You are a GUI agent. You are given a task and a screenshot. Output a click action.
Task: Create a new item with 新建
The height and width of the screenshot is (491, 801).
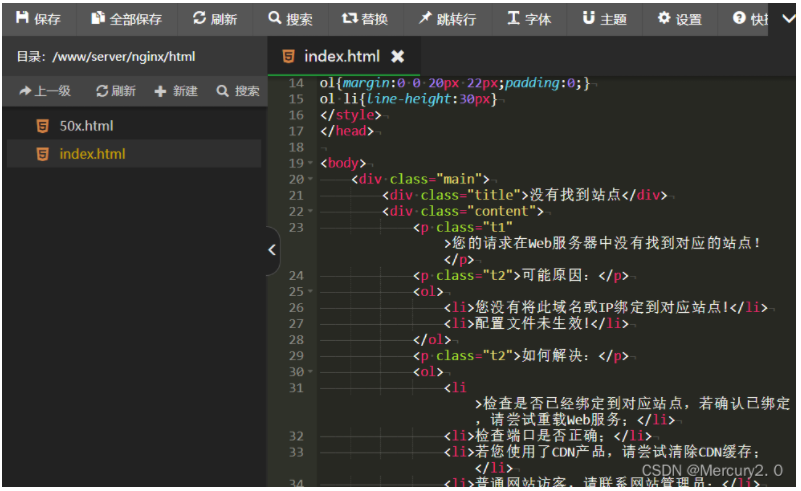(x=176, y=91)
